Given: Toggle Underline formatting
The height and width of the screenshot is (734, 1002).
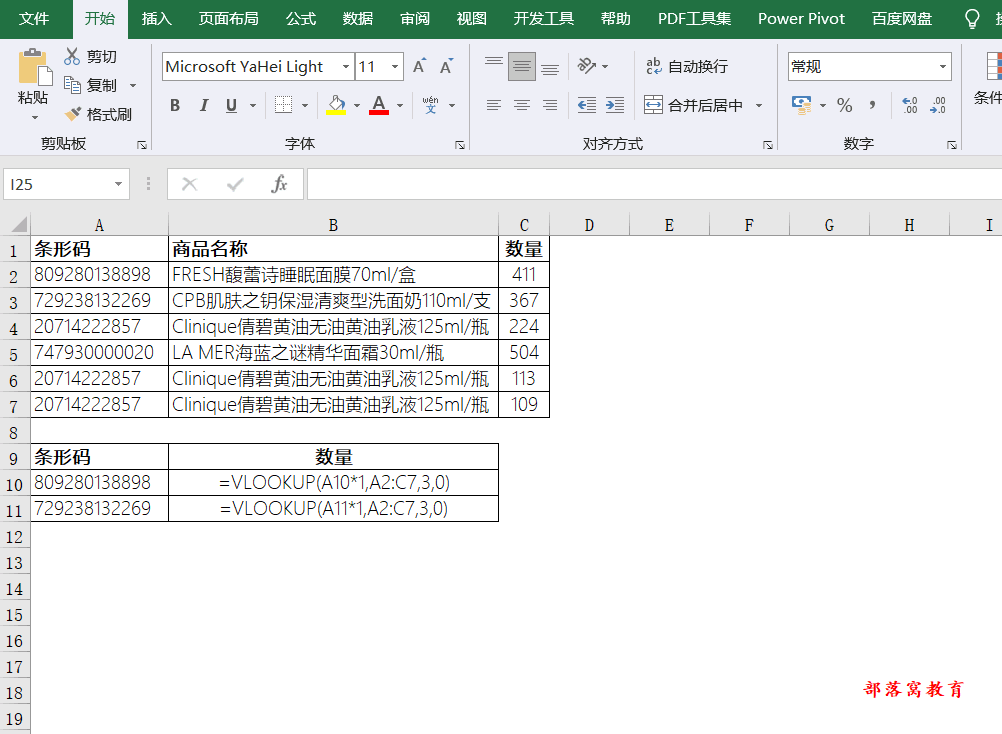Looking at the screenshot, I should 231,105.
